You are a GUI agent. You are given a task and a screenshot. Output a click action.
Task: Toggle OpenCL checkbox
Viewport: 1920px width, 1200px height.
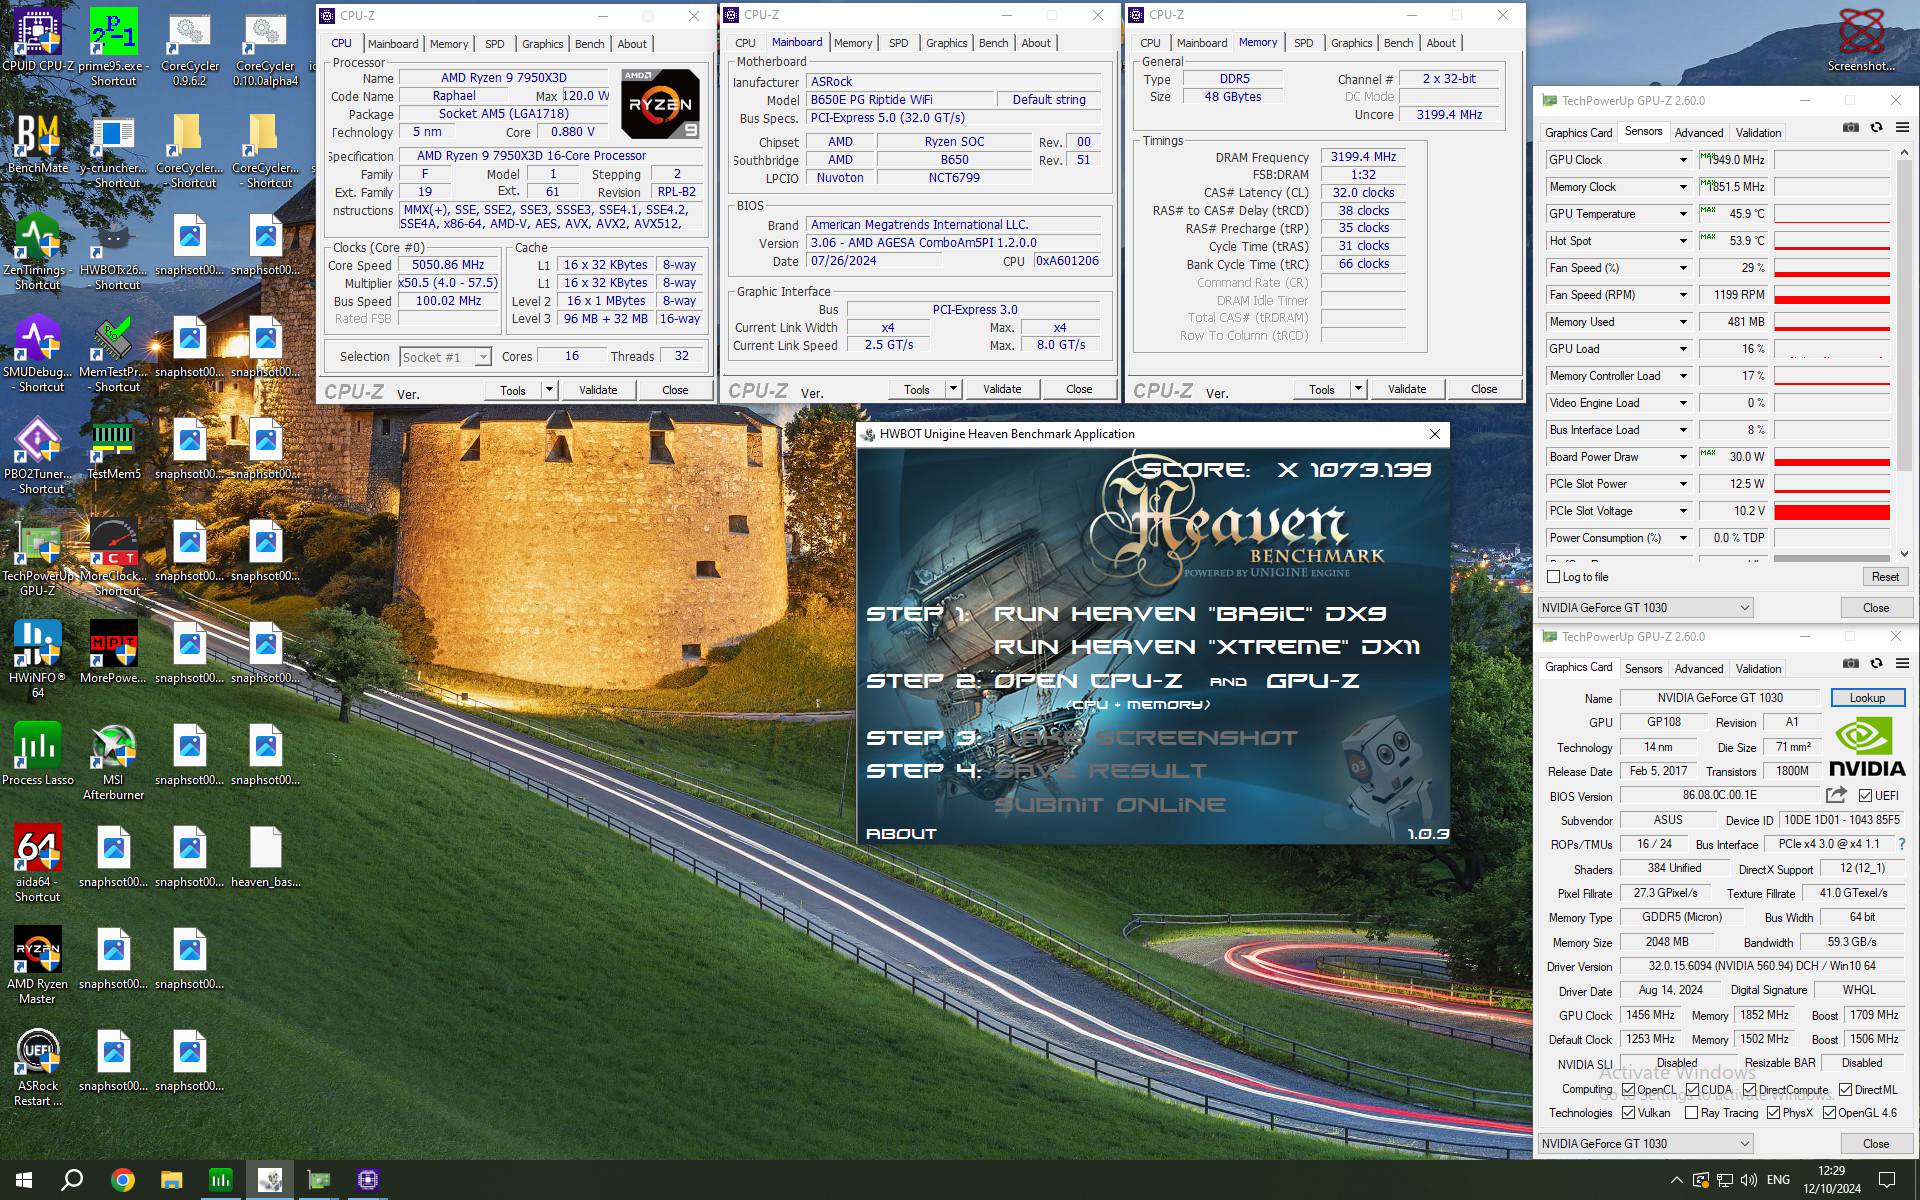[x=1629, y=1090]
